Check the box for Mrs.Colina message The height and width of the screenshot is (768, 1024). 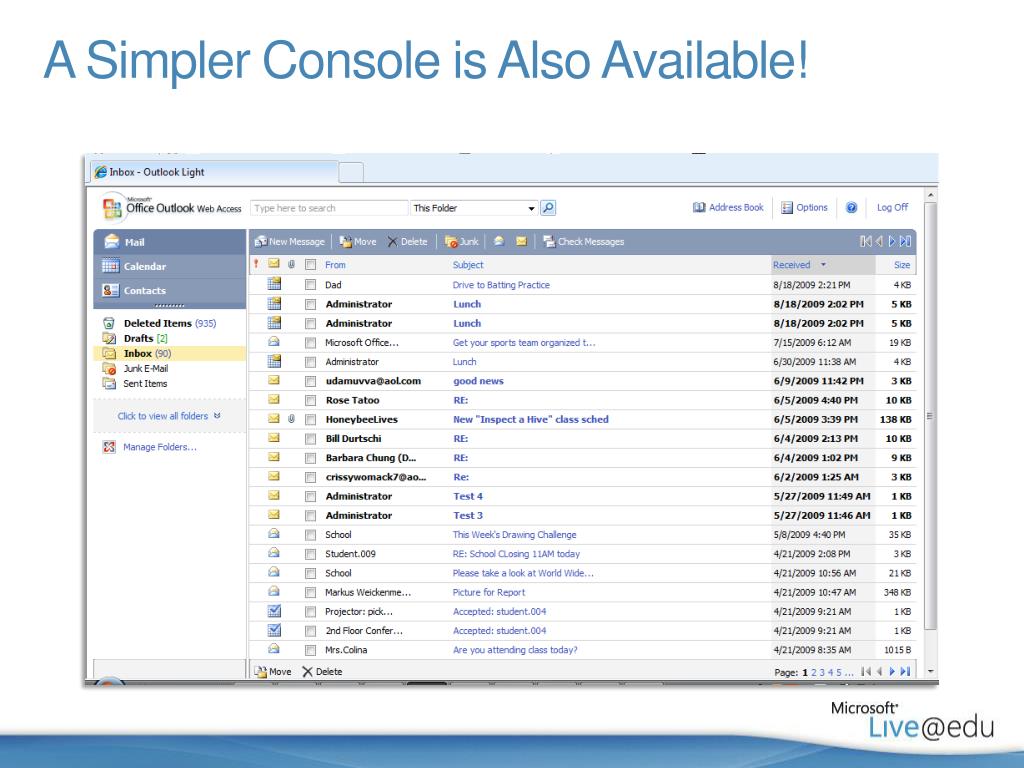pyautogui.click(x=310, y=650)
